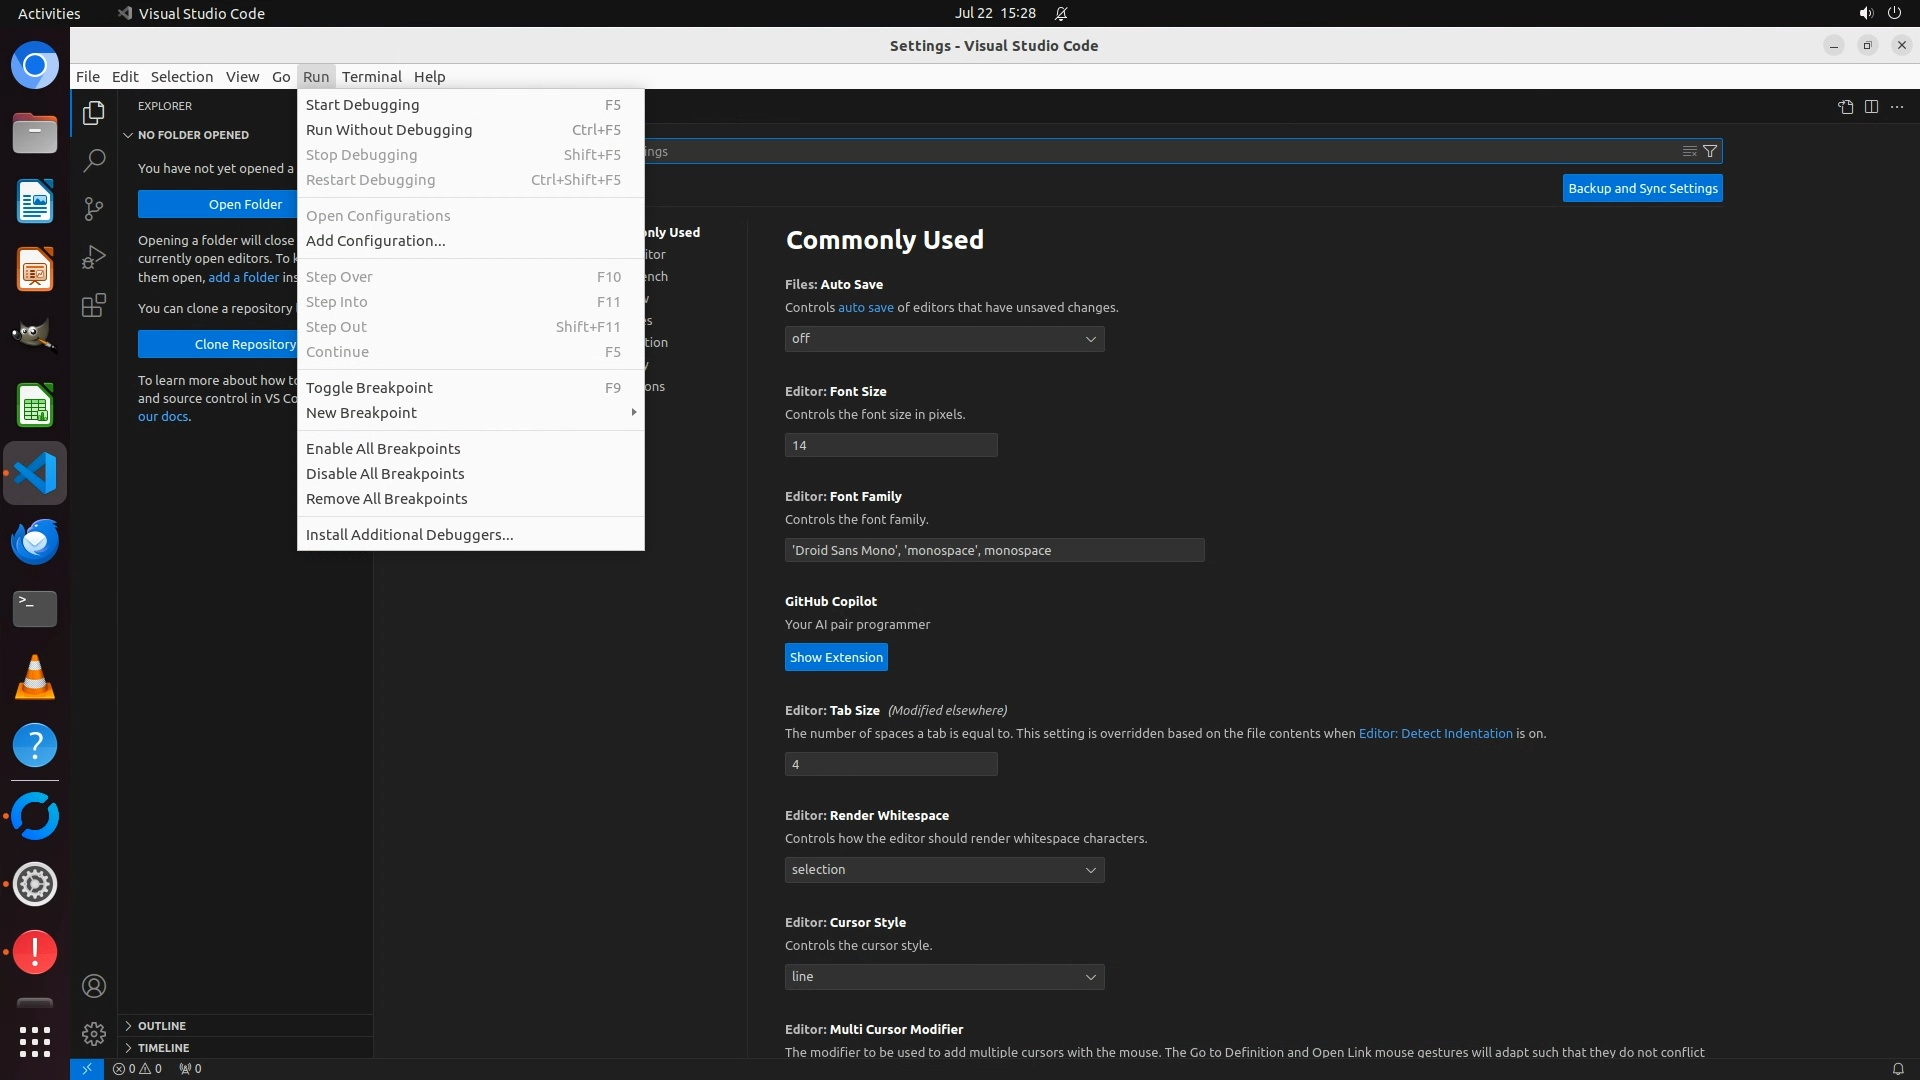This screenshot has width=1920, height=1080.
Task: Click the split editor right icon
Action: tap(1871, 107)
